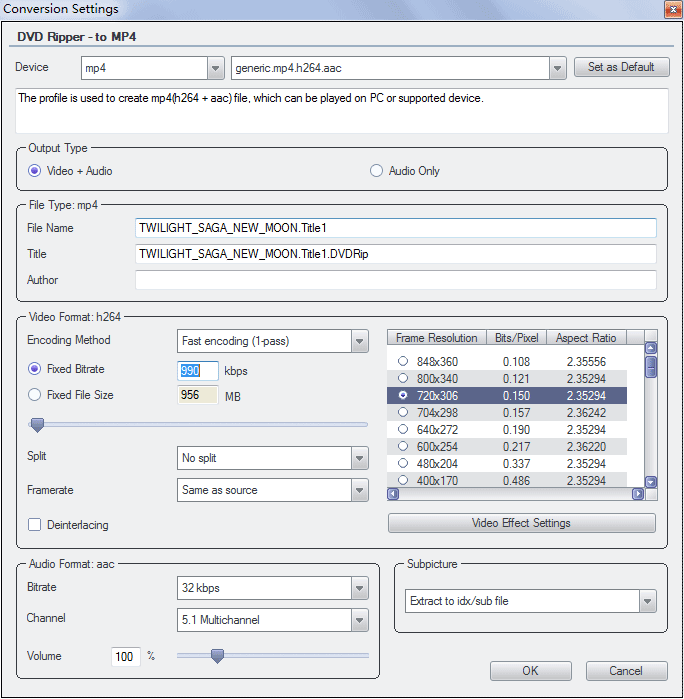
Task: Select the Fixed Bitrate radio button
Action: pyautogui.click(x=34, y=369)
